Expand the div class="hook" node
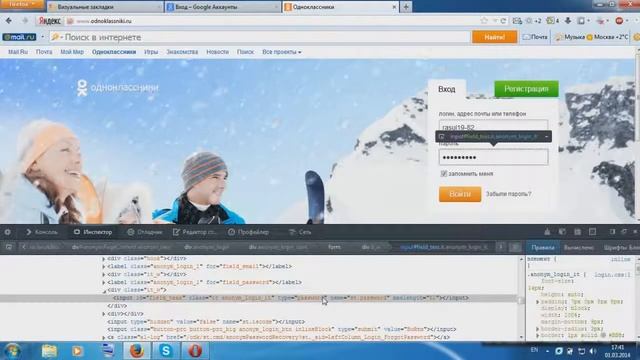The image size is (640, 360). [104, 259]
